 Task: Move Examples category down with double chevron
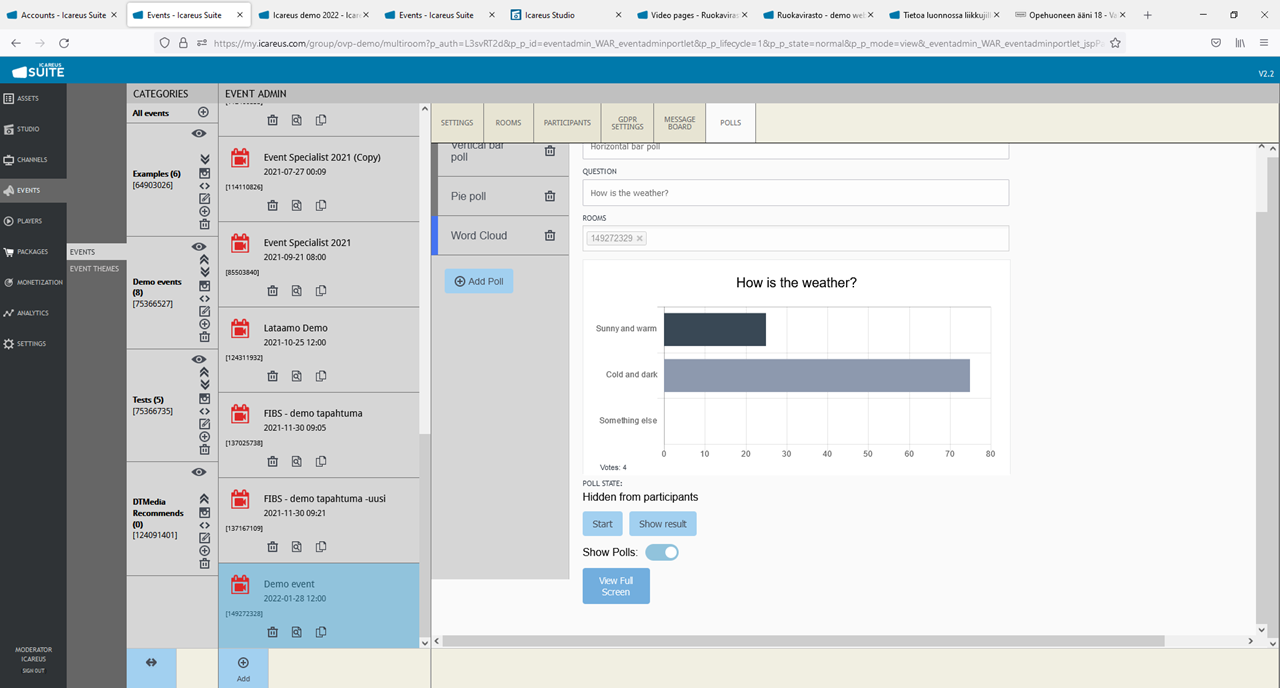204,159
